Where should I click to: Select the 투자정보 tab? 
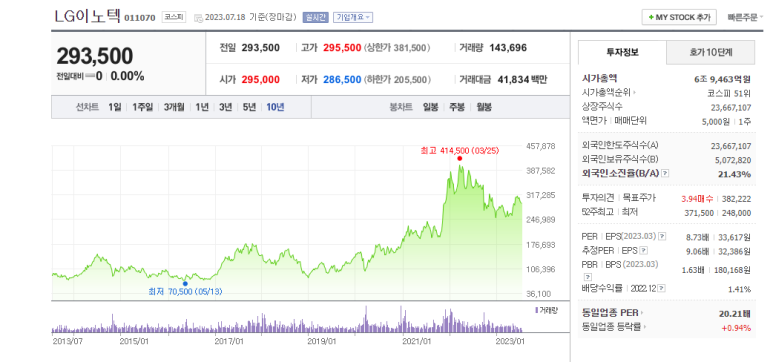tap(622, 53)
